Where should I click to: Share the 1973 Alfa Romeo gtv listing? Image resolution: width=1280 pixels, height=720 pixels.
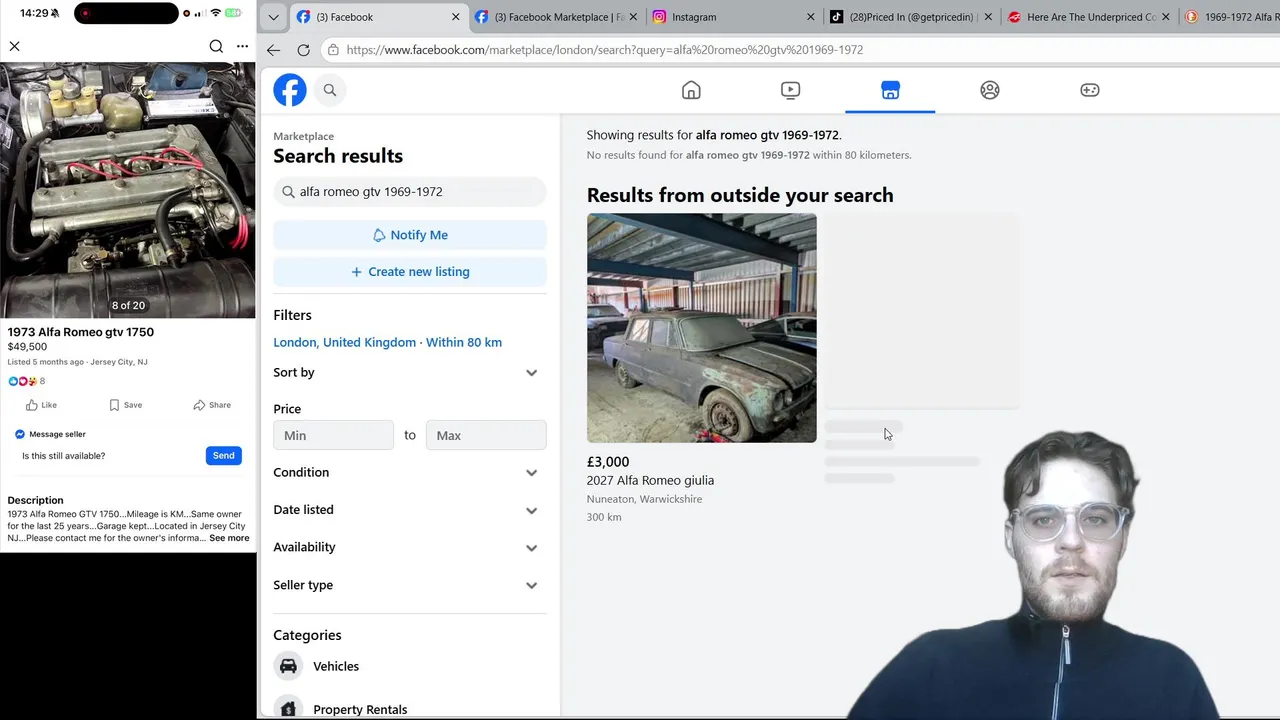(x=212, y=405)
